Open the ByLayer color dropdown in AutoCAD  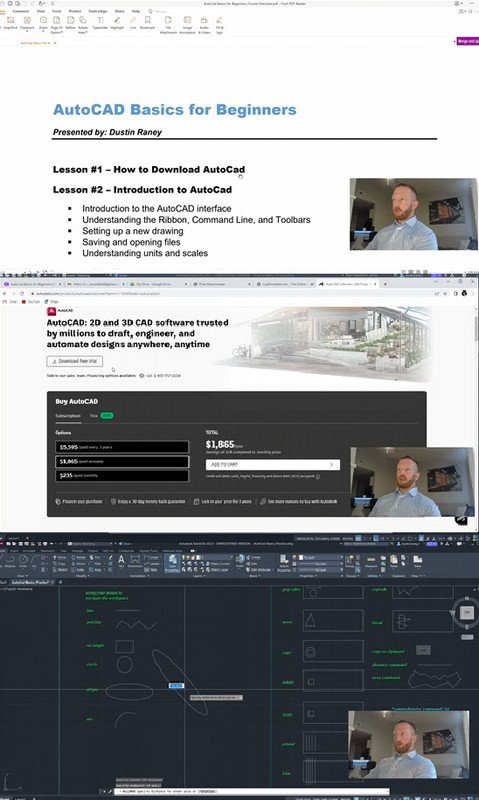[x=319, y=558]
